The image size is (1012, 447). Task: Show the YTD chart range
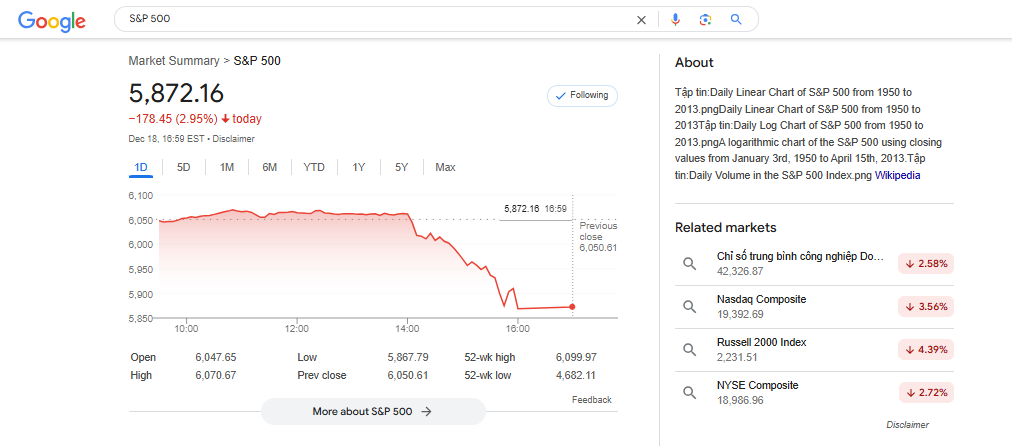click(314, 167)
